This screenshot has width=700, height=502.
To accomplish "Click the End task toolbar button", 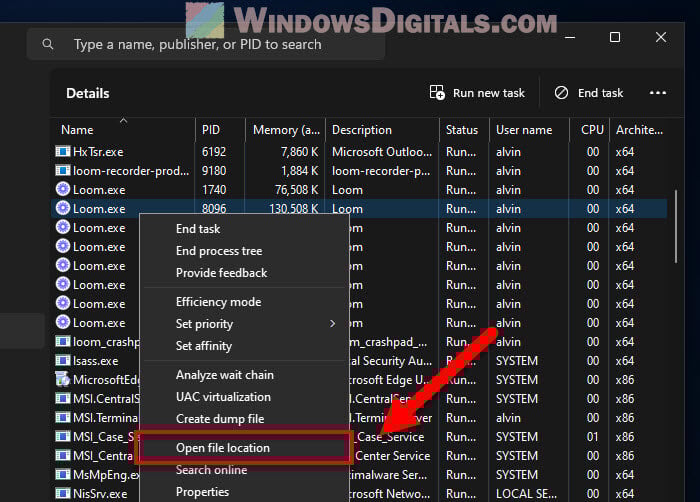I will [588, 93].
